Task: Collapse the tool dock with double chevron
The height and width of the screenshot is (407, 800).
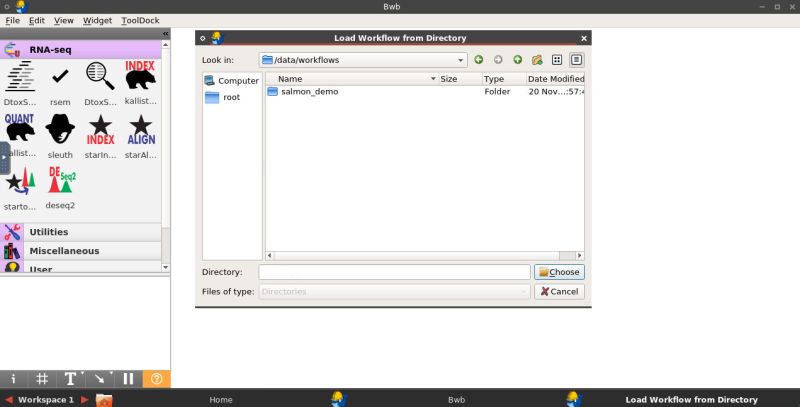Action: coord(165,34)
